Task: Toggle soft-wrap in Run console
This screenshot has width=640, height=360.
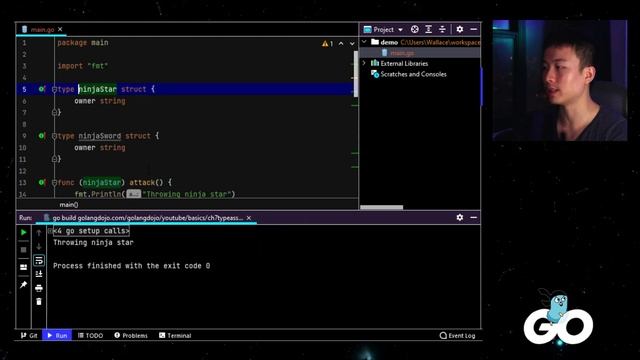Action: pyautogui.click(x=39, y=260)
